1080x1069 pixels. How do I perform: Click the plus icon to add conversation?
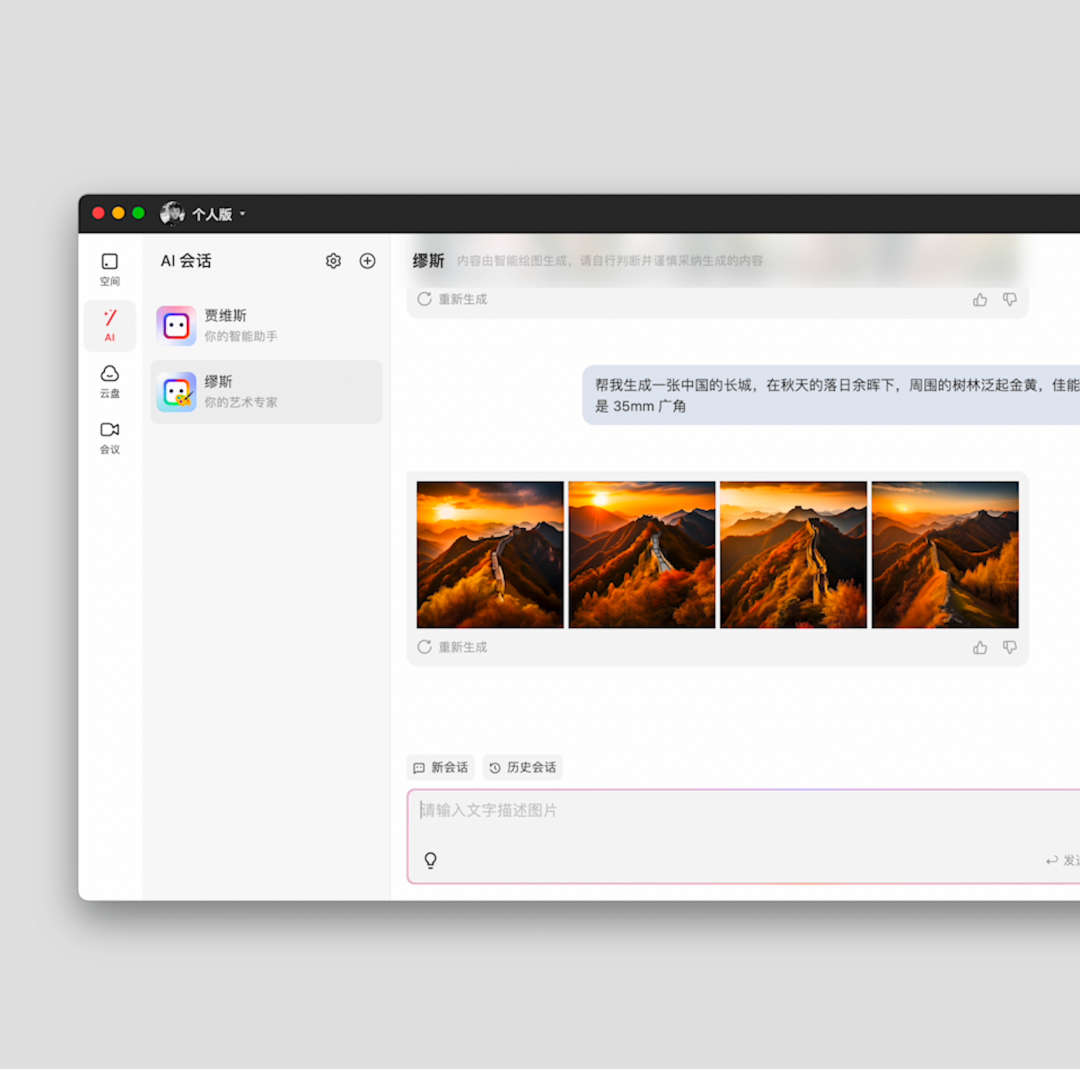coord(367,261)
